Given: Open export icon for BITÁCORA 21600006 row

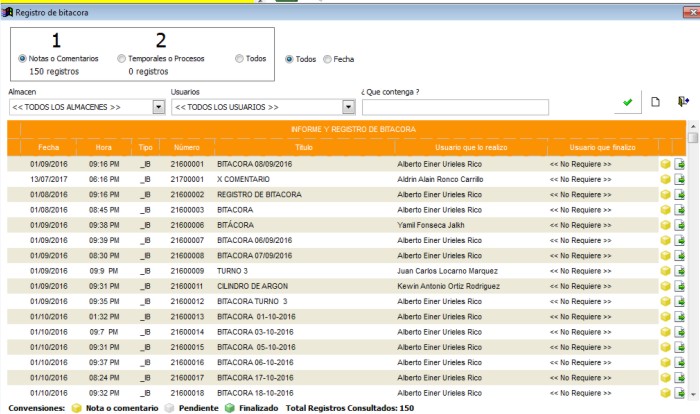Looking at the screenshot, I should [679, 225].
